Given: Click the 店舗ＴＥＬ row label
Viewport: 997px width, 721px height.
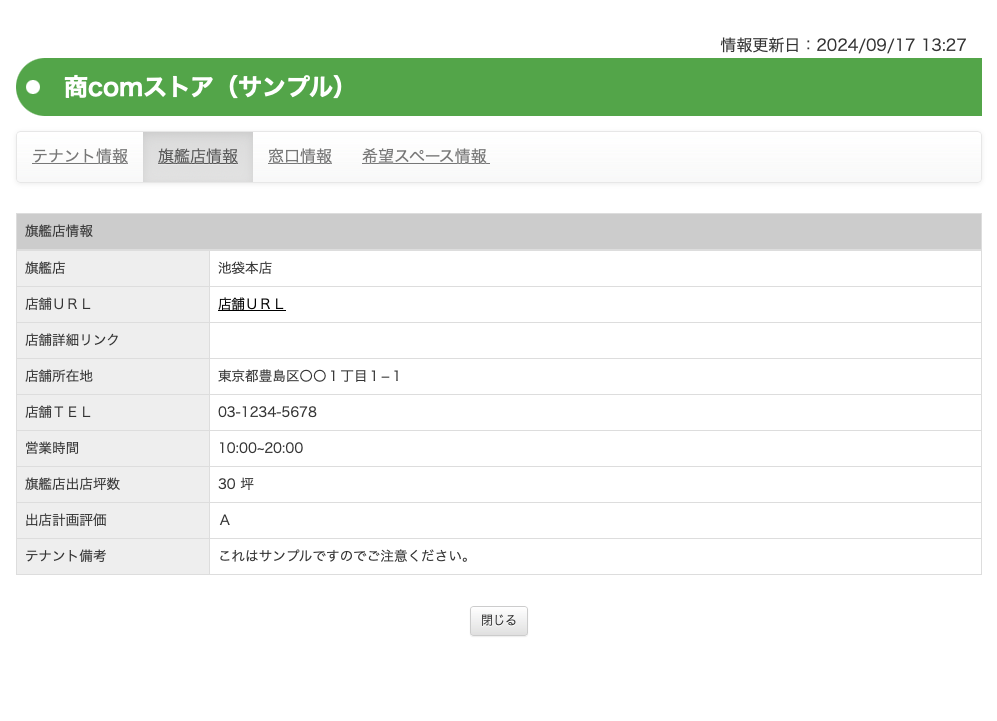Looking at the screenshot, I should [x=58, y=412].
